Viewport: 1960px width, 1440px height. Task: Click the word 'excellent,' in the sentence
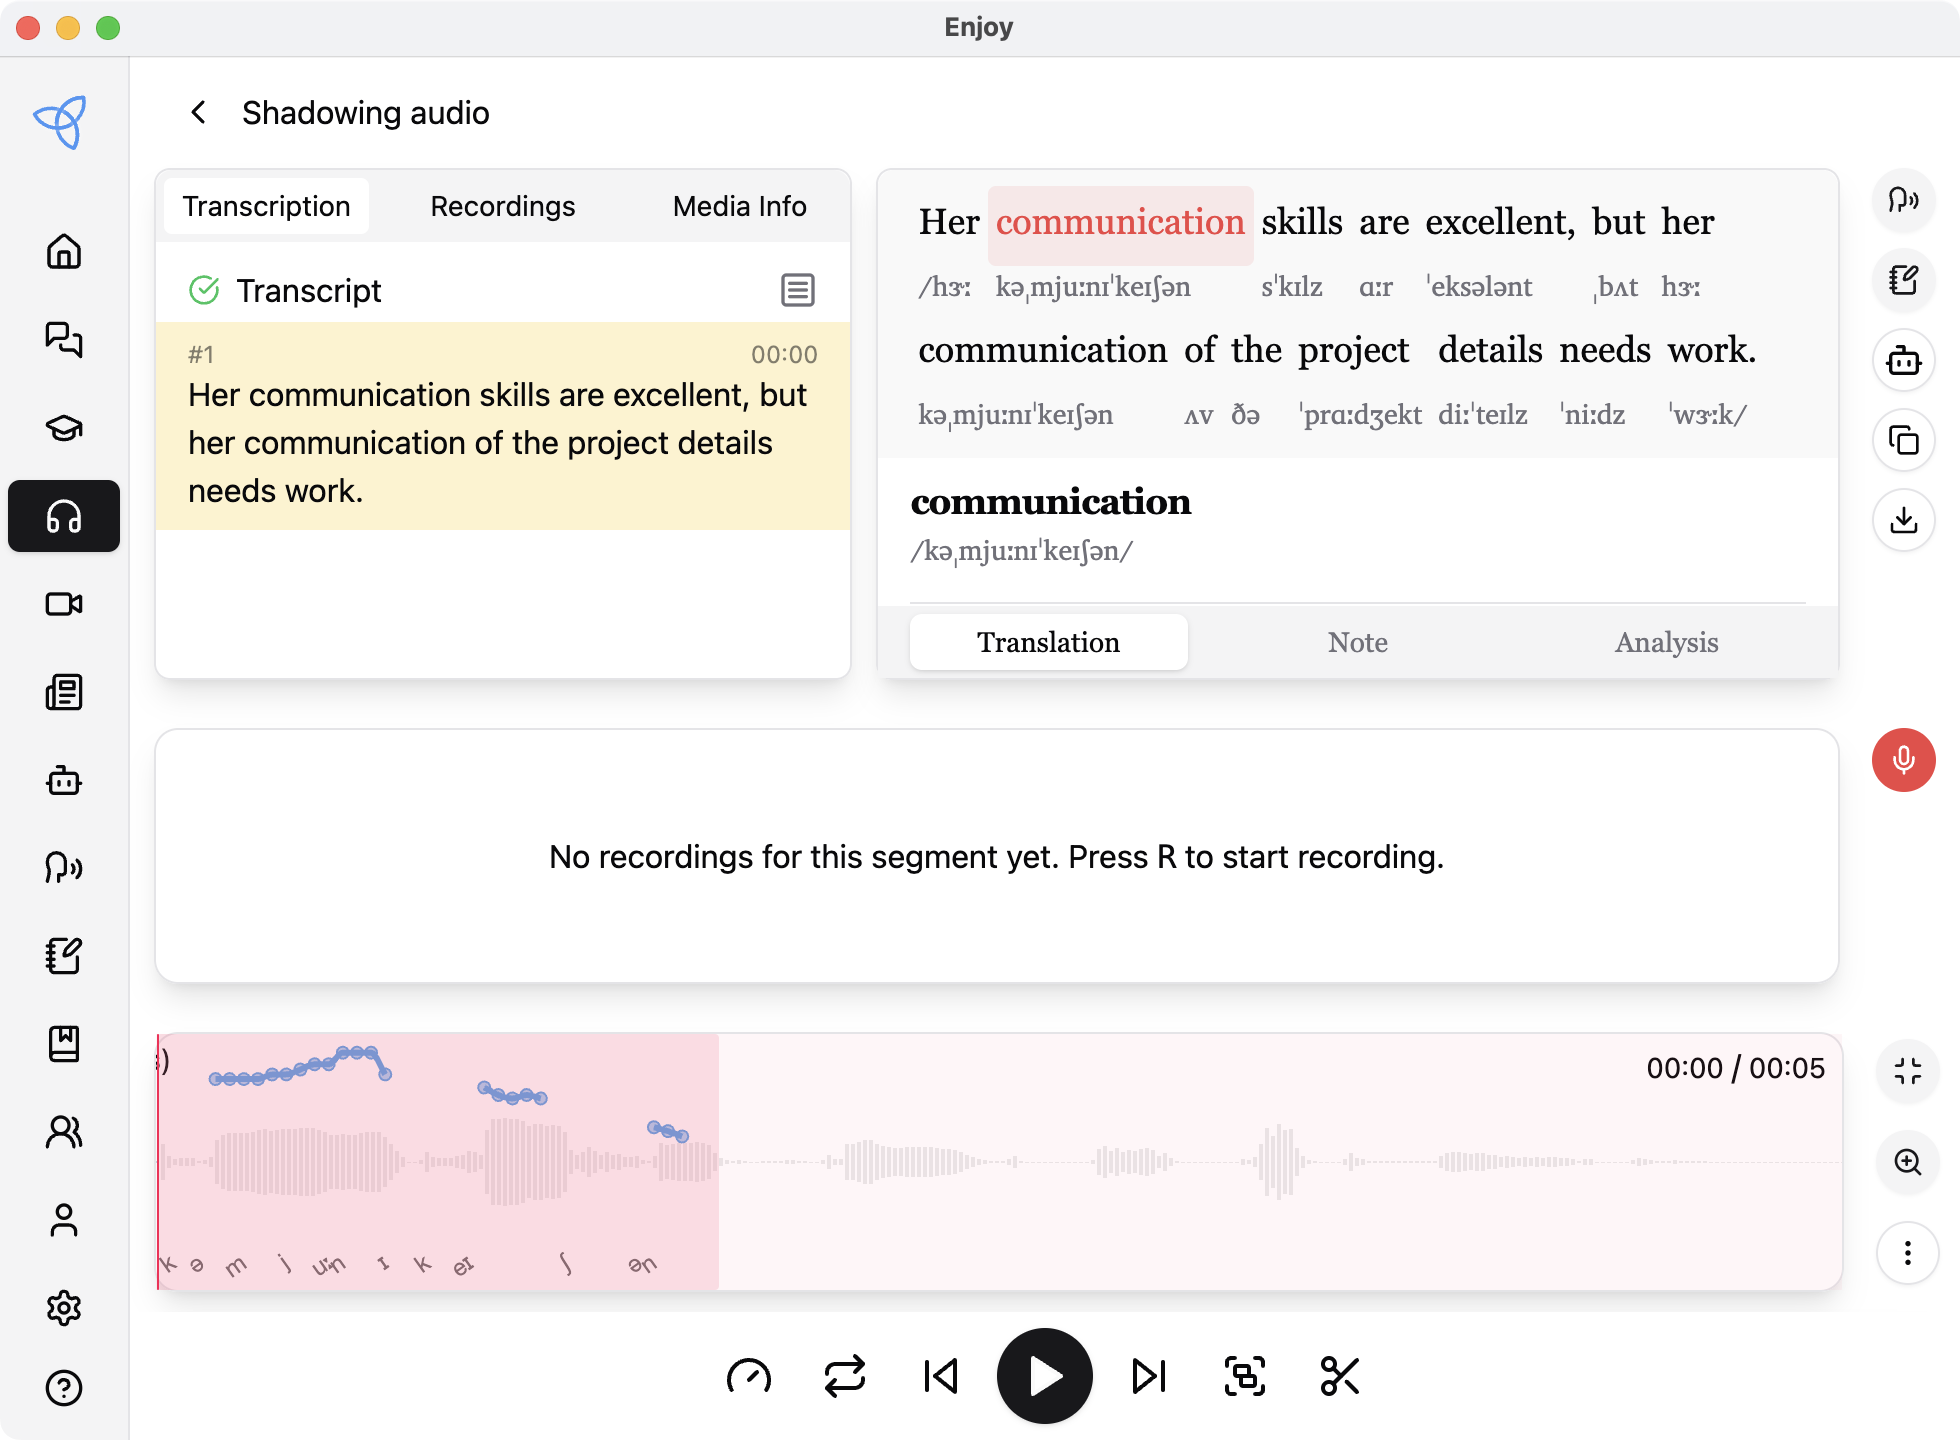point(1499,222)
